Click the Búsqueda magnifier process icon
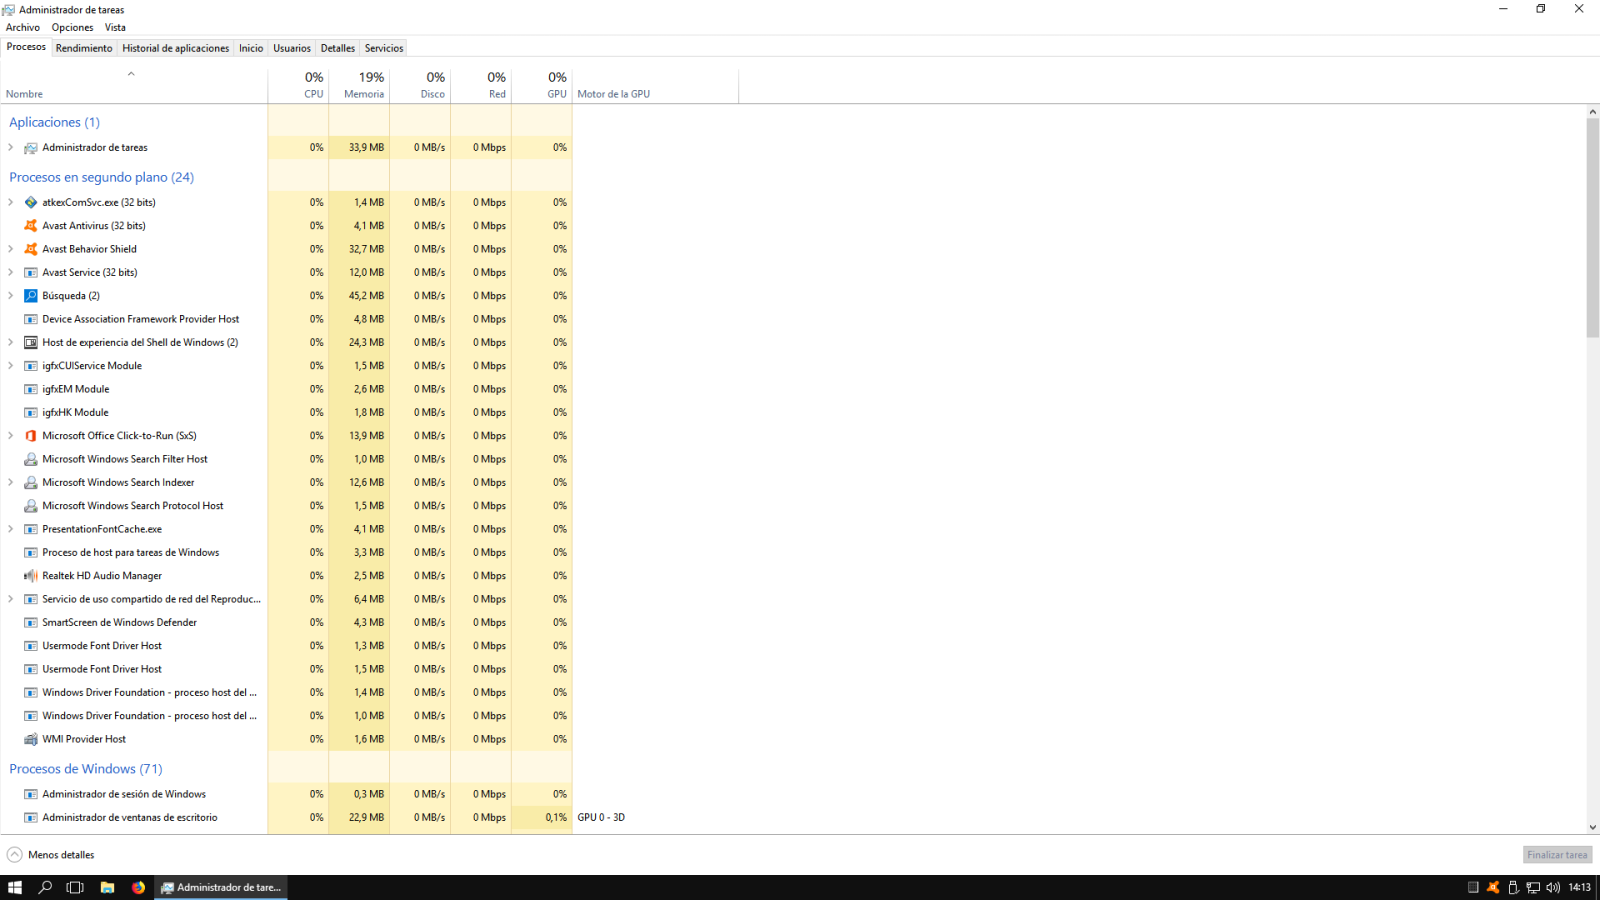 coord(31,296)
